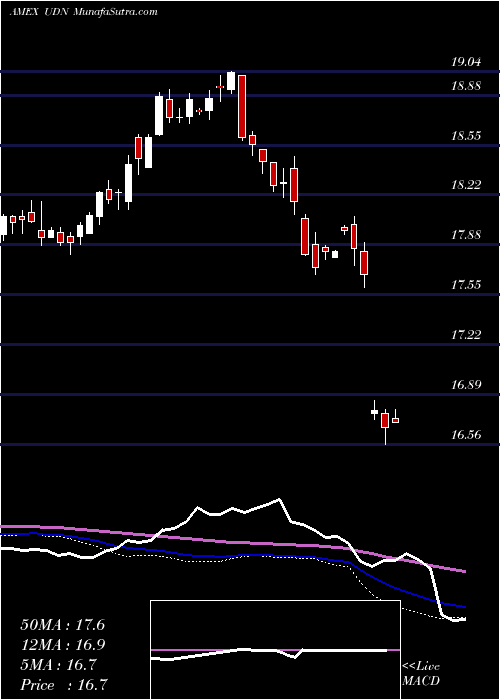Click the 17.22 price axis label

[x=466, y=334]
